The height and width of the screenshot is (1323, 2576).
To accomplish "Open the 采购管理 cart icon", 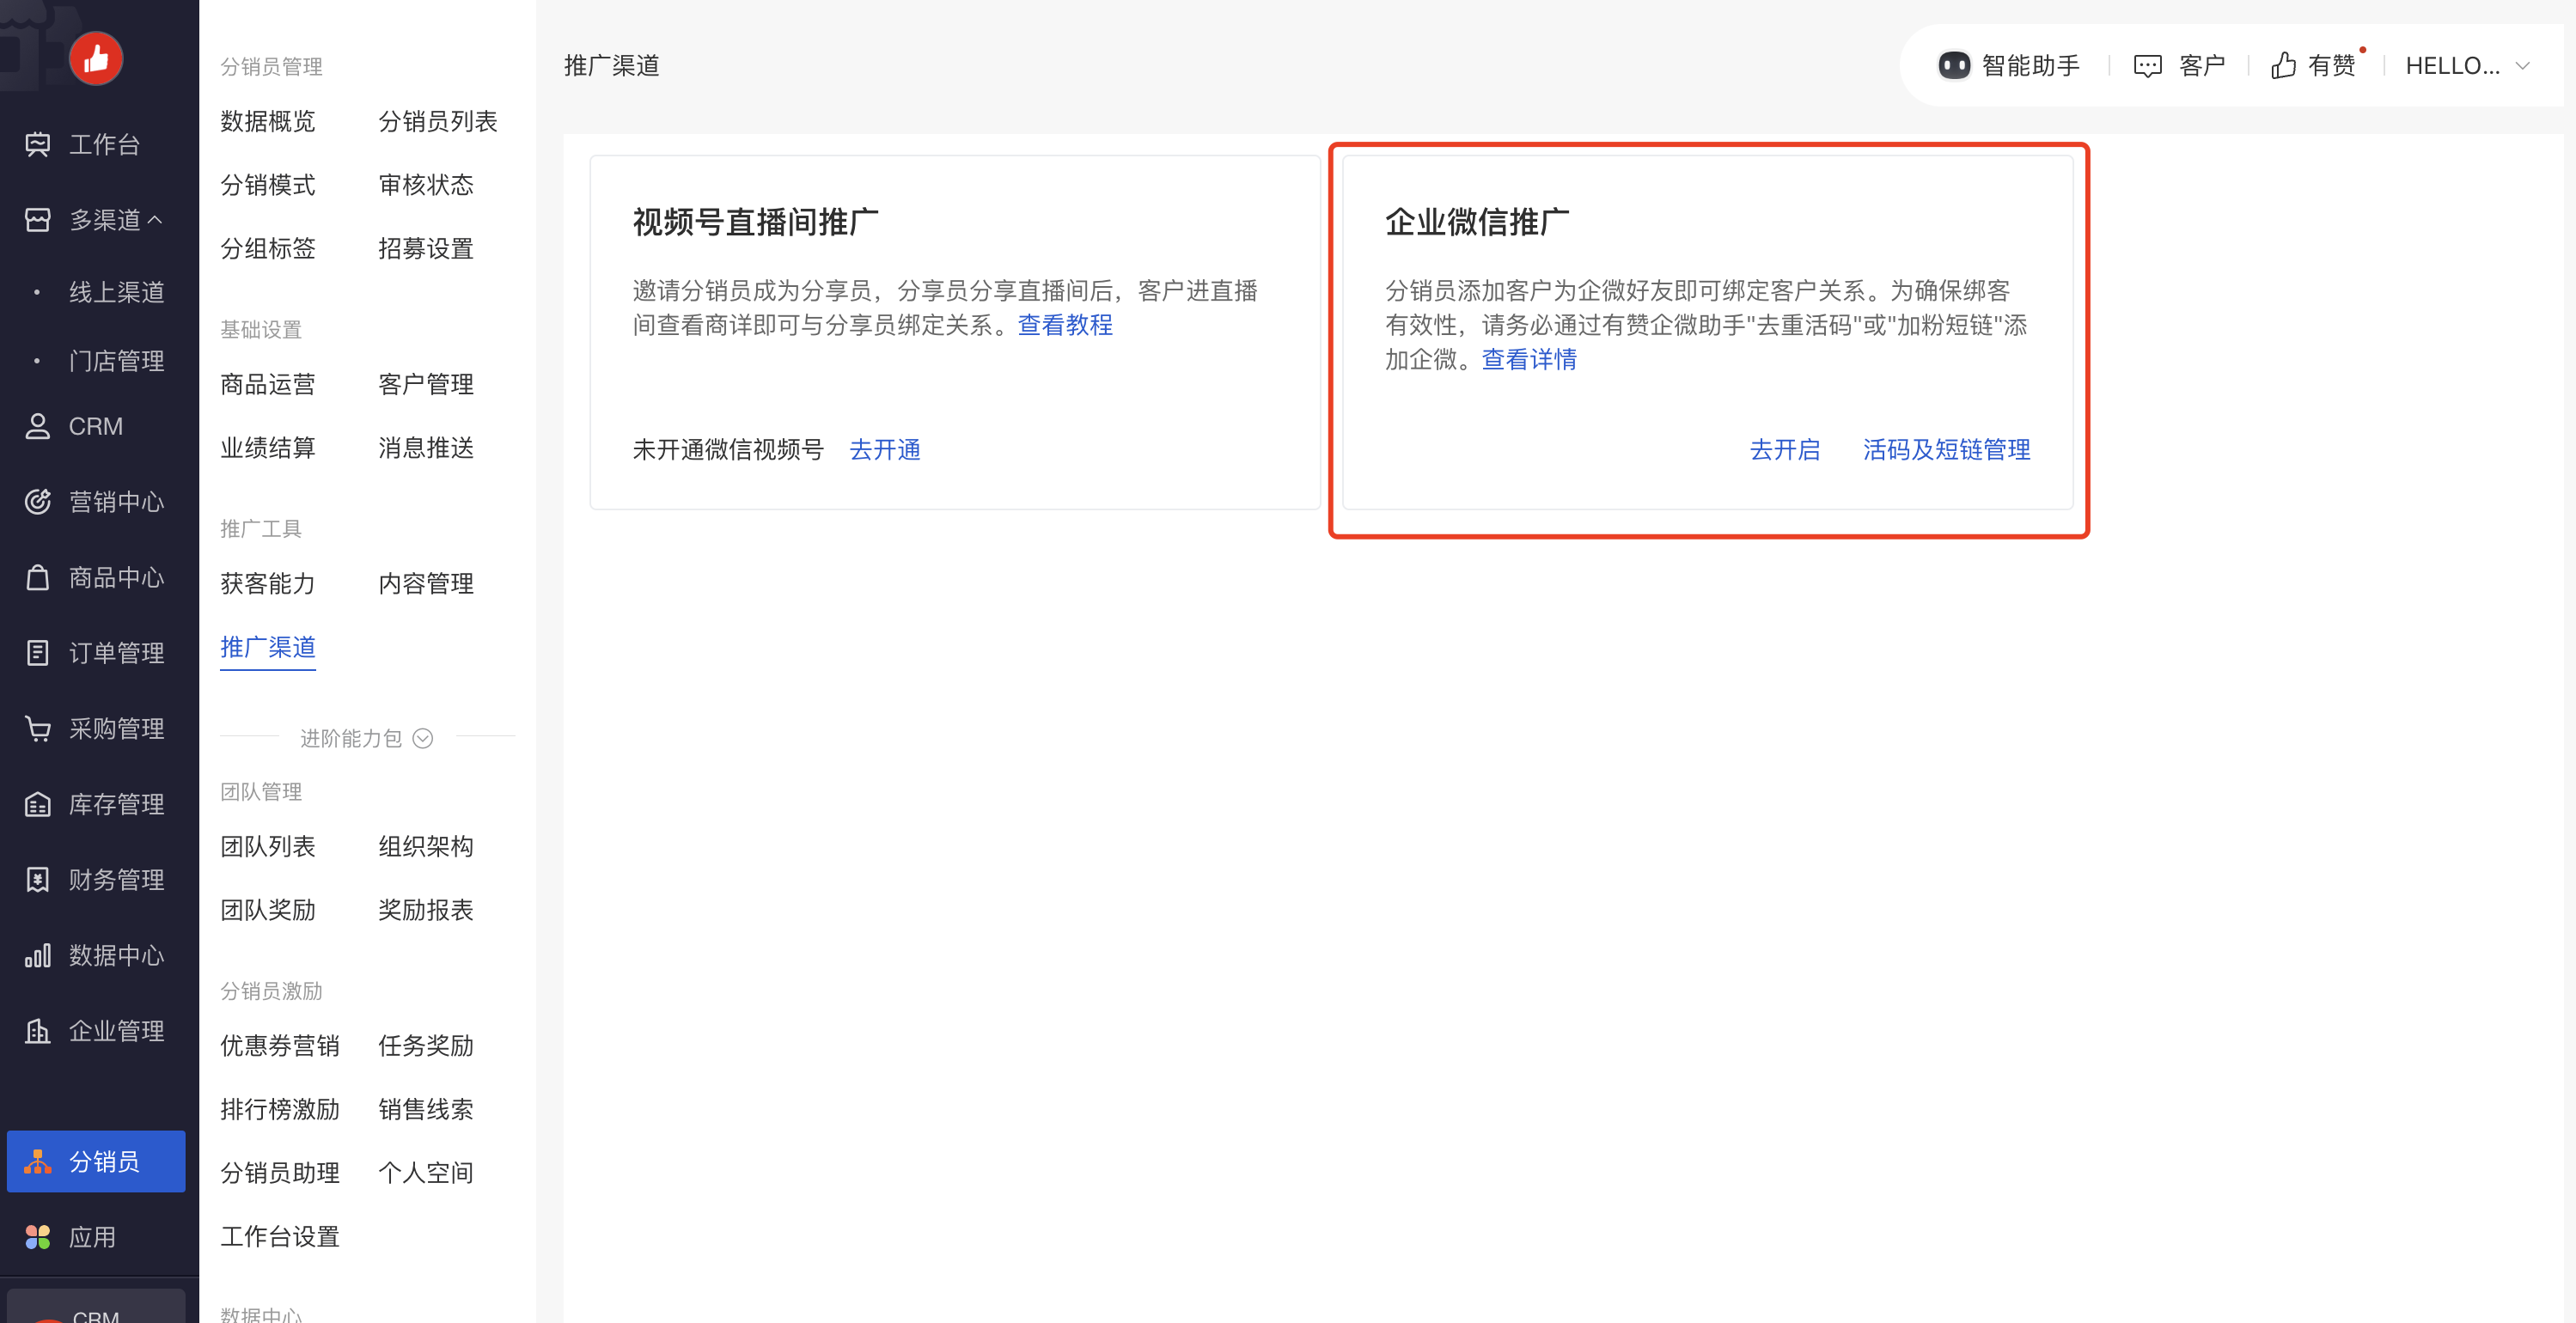I will (x=38, y=729).
